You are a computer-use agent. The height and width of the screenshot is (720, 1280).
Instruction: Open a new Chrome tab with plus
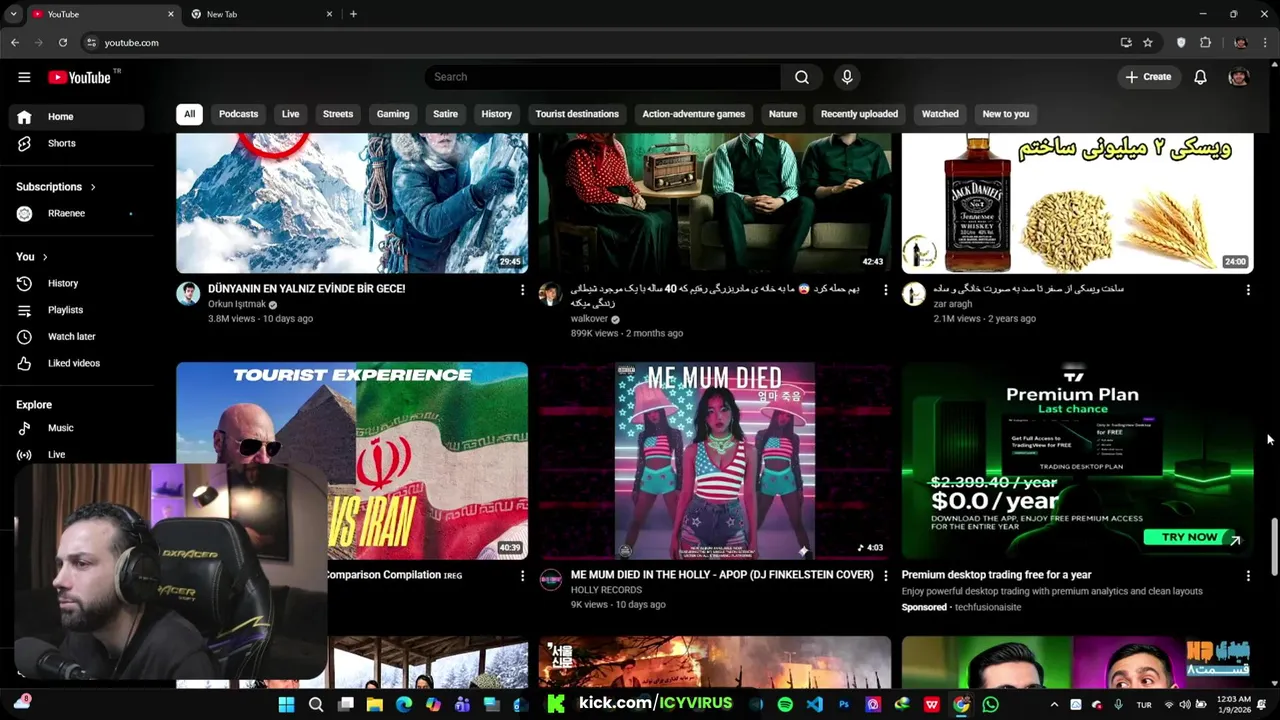click(353, 14)
